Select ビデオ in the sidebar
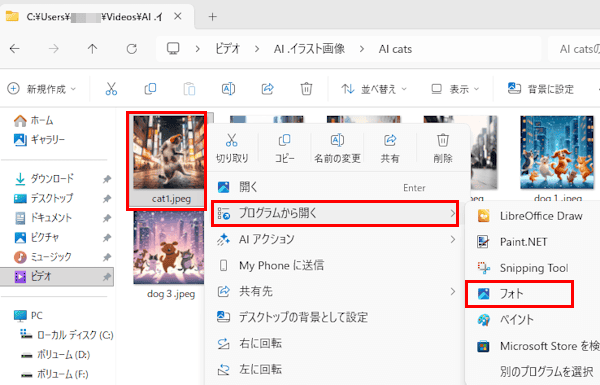 pos(57,276)
